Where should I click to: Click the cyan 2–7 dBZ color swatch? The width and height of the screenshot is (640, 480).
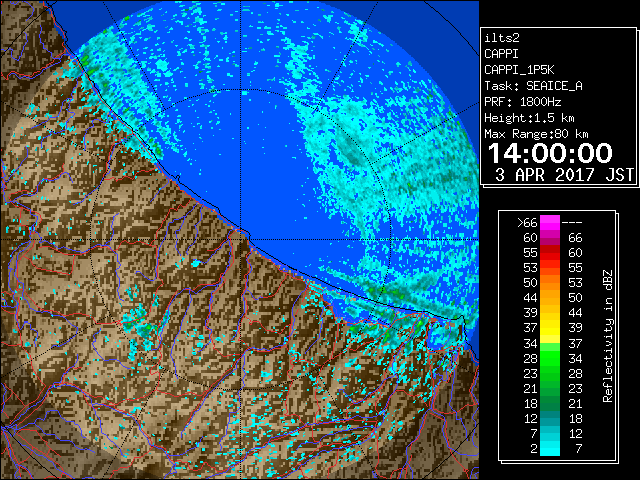tap(550, 448)
